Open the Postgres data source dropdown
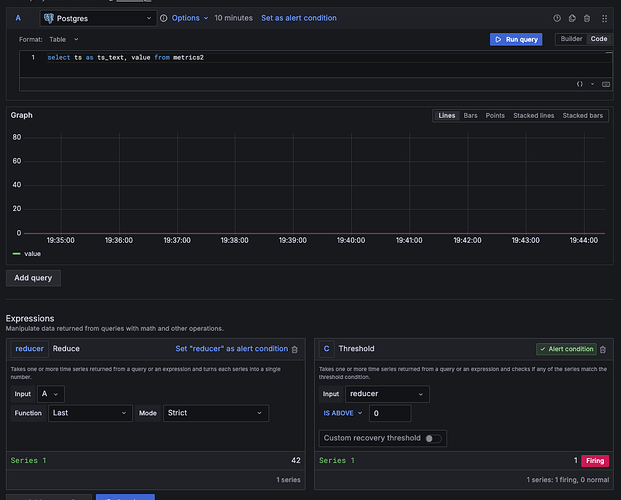Screen dimensions: 621x500 pyautogui.click(x=98, y=18)
